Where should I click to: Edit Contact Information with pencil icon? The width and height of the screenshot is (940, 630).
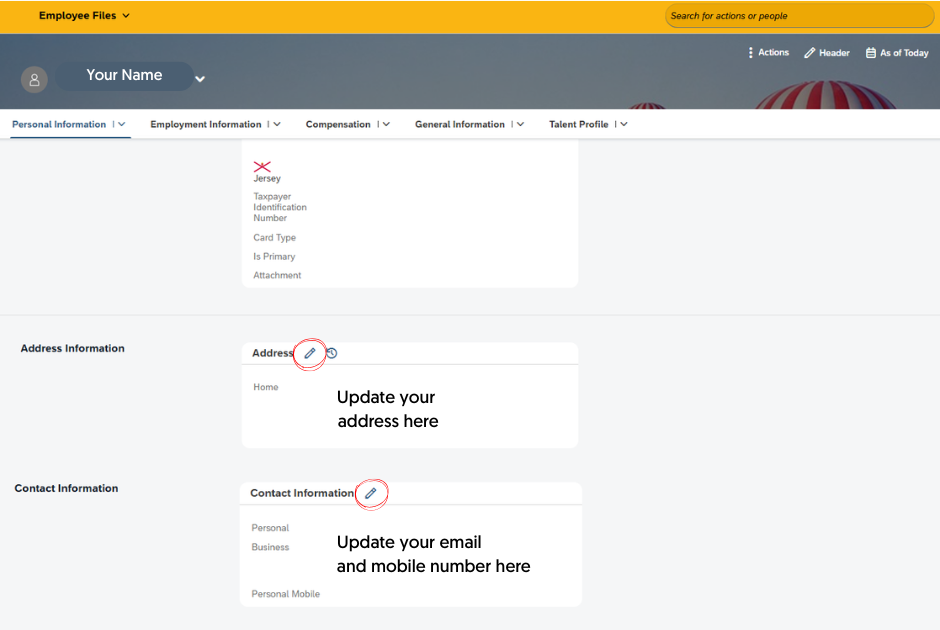371,493
